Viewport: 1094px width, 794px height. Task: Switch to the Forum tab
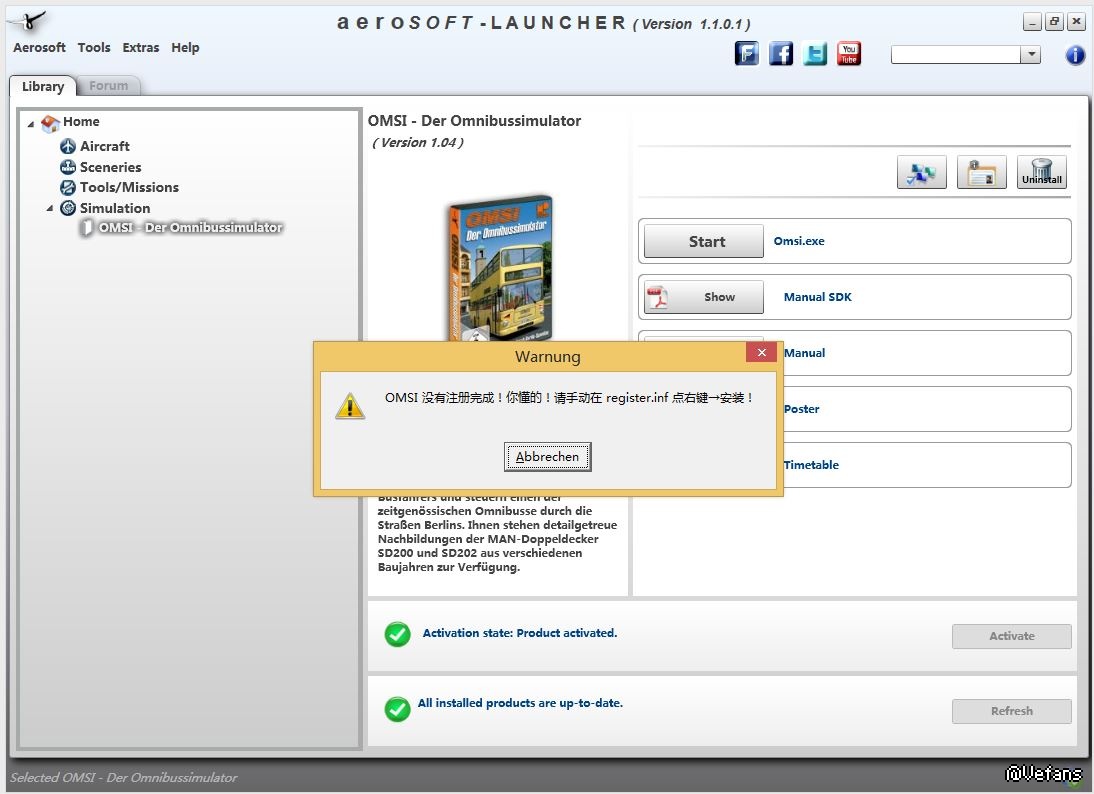(109, 86)
